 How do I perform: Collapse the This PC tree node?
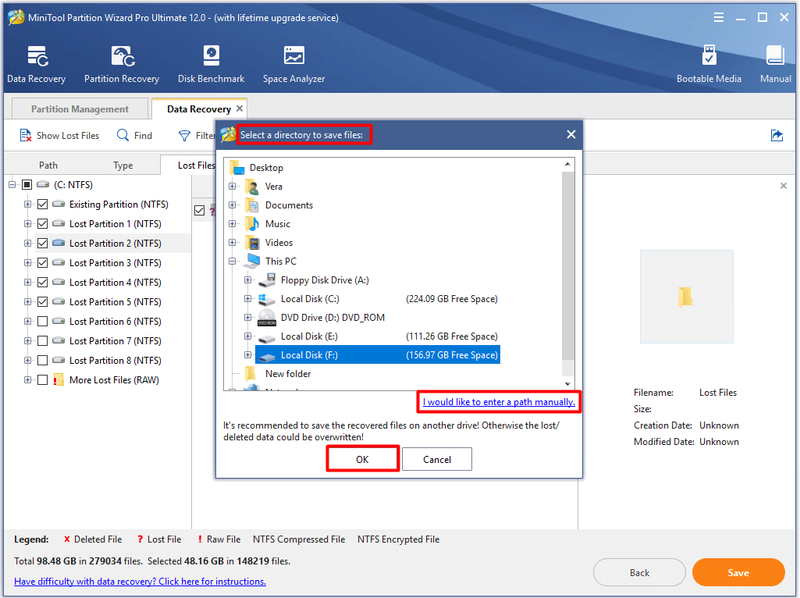232,261
